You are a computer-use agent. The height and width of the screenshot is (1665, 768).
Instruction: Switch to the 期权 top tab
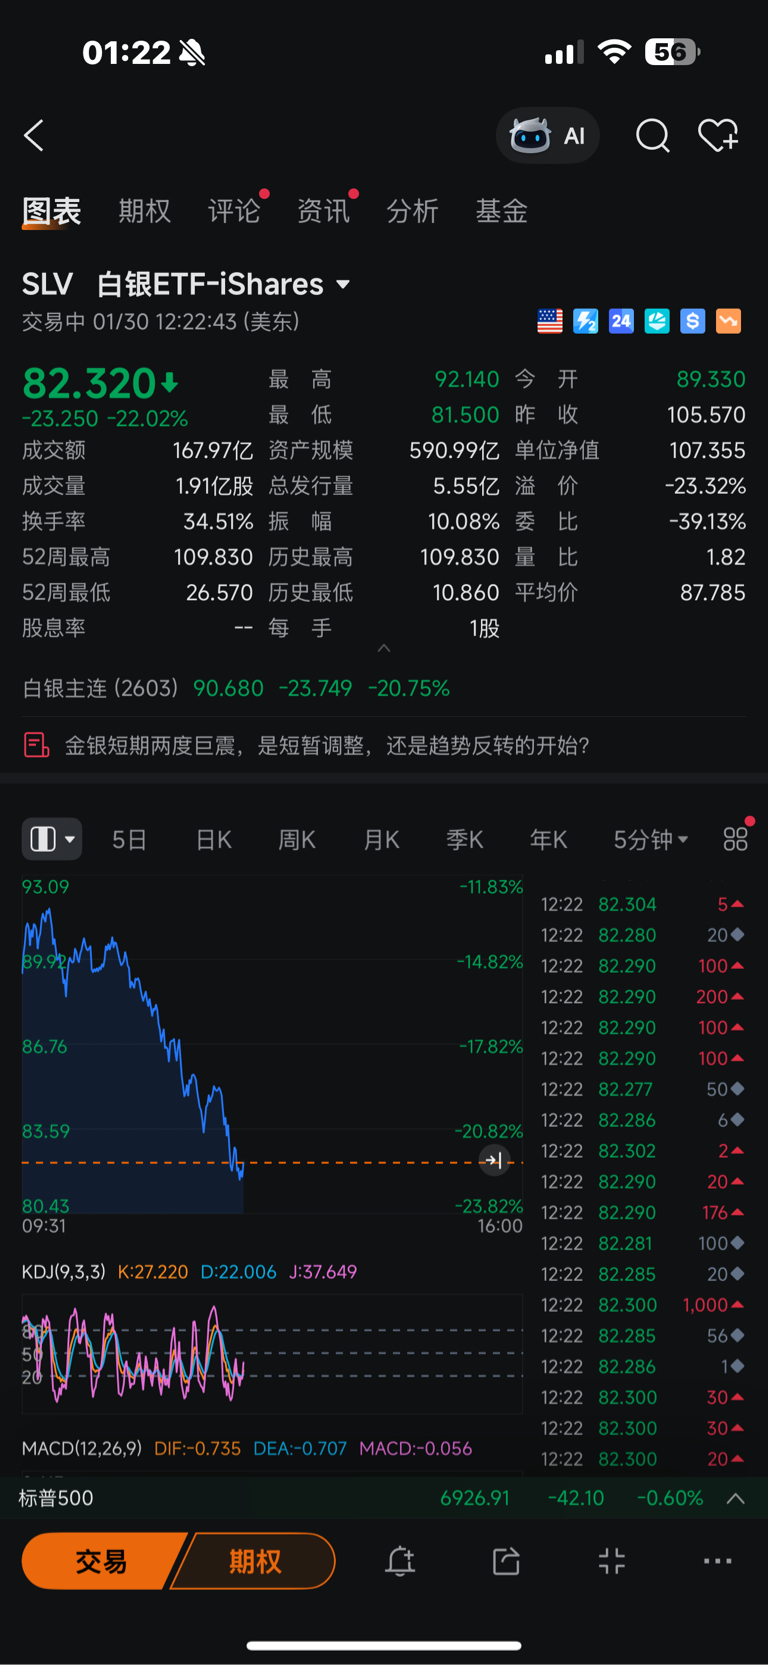[x=145, y=211]
